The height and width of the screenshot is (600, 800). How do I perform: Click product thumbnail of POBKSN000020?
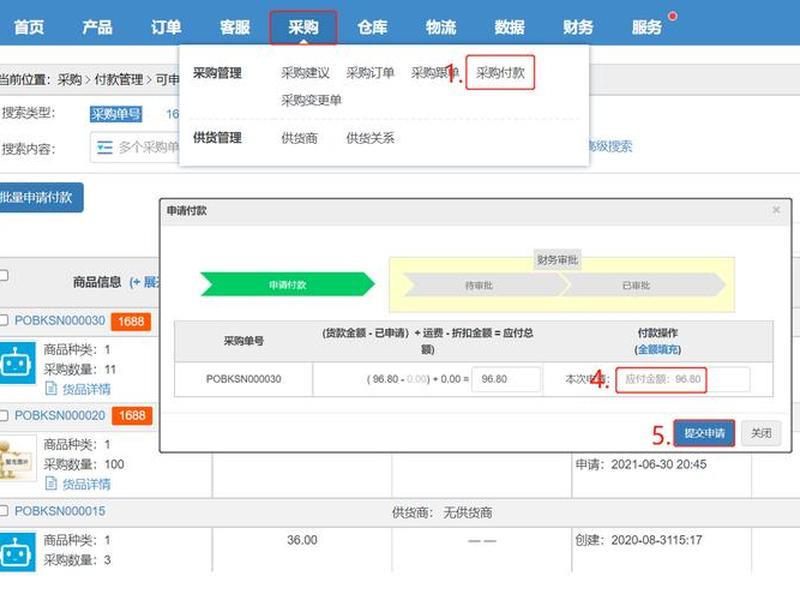(x=17, y=458)
